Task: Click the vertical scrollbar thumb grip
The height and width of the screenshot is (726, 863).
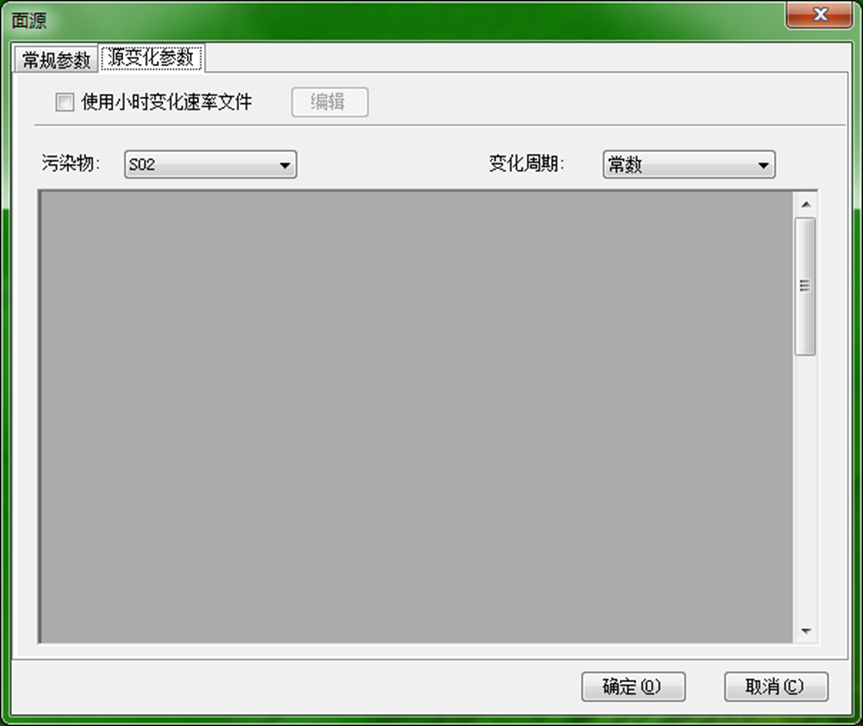Action: tap(805, 286)
